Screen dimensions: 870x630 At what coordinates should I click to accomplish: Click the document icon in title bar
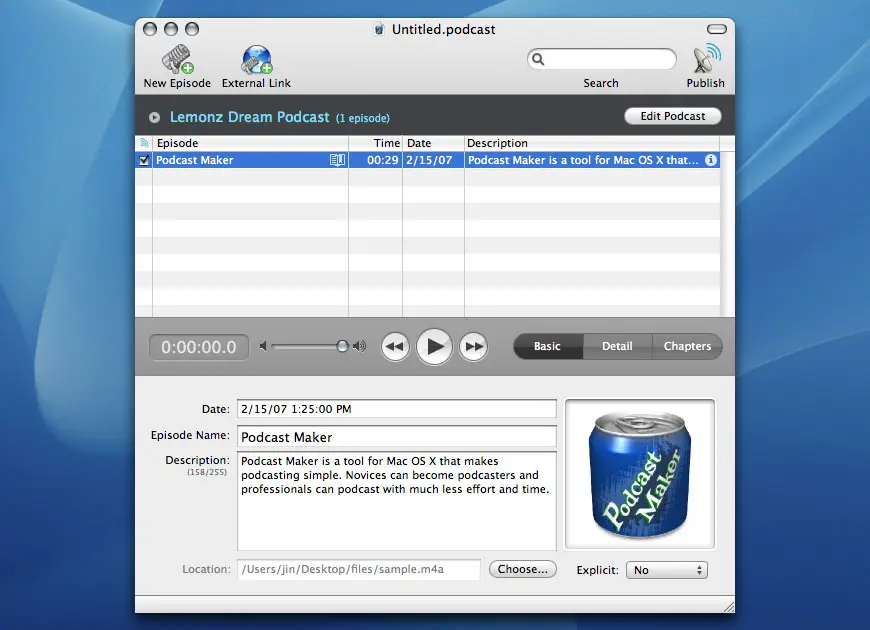(x=379, y=29)
